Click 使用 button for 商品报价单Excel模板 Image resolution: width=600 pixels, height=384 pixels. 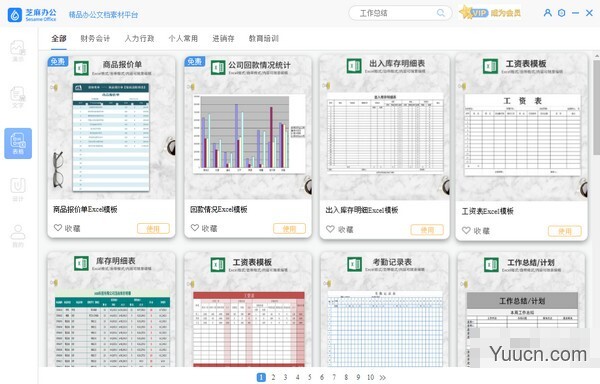pos(153,228)
